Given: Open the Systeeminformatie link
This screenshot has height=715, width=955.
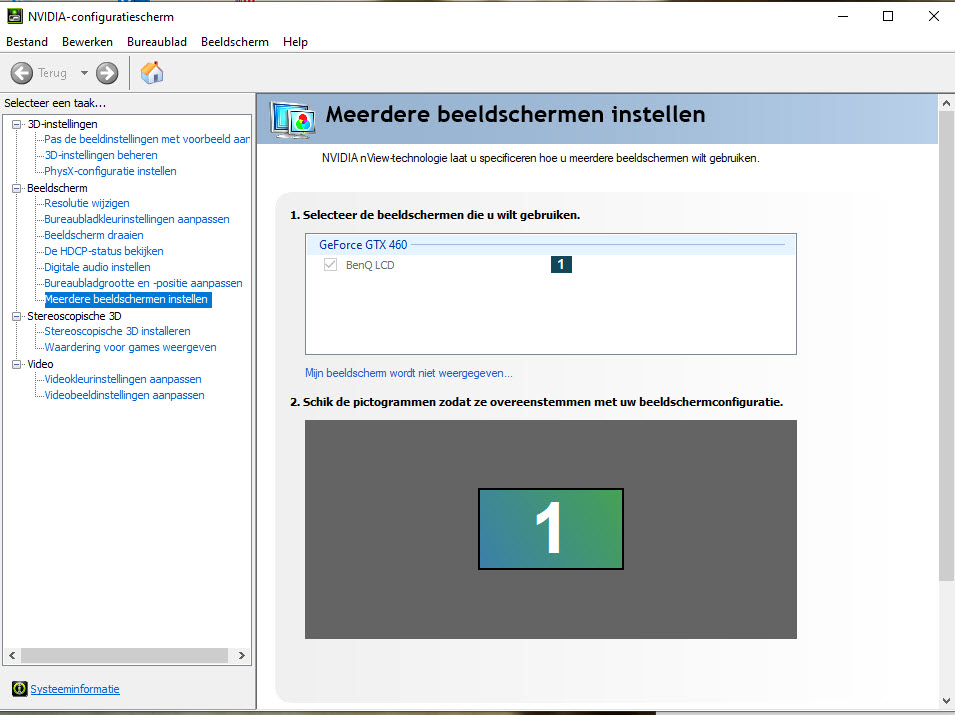Looking at the screenshot, I should 75,689.
